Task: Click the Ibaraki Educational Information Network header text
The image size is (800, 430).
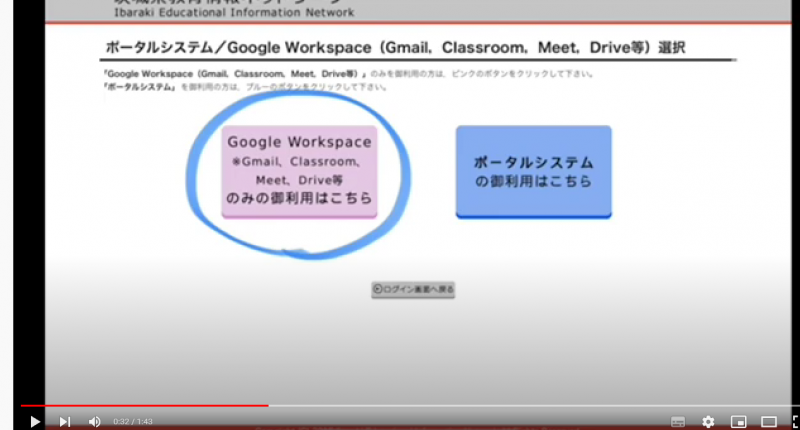Action: click(x=234, y=12)
